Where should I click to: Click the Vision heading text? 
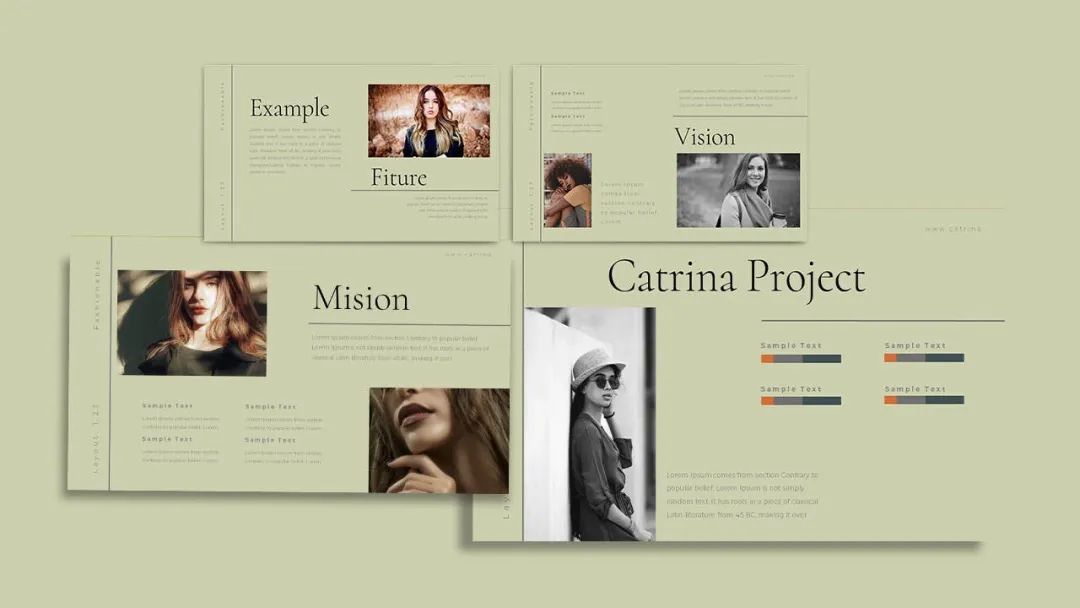(704, 137)
